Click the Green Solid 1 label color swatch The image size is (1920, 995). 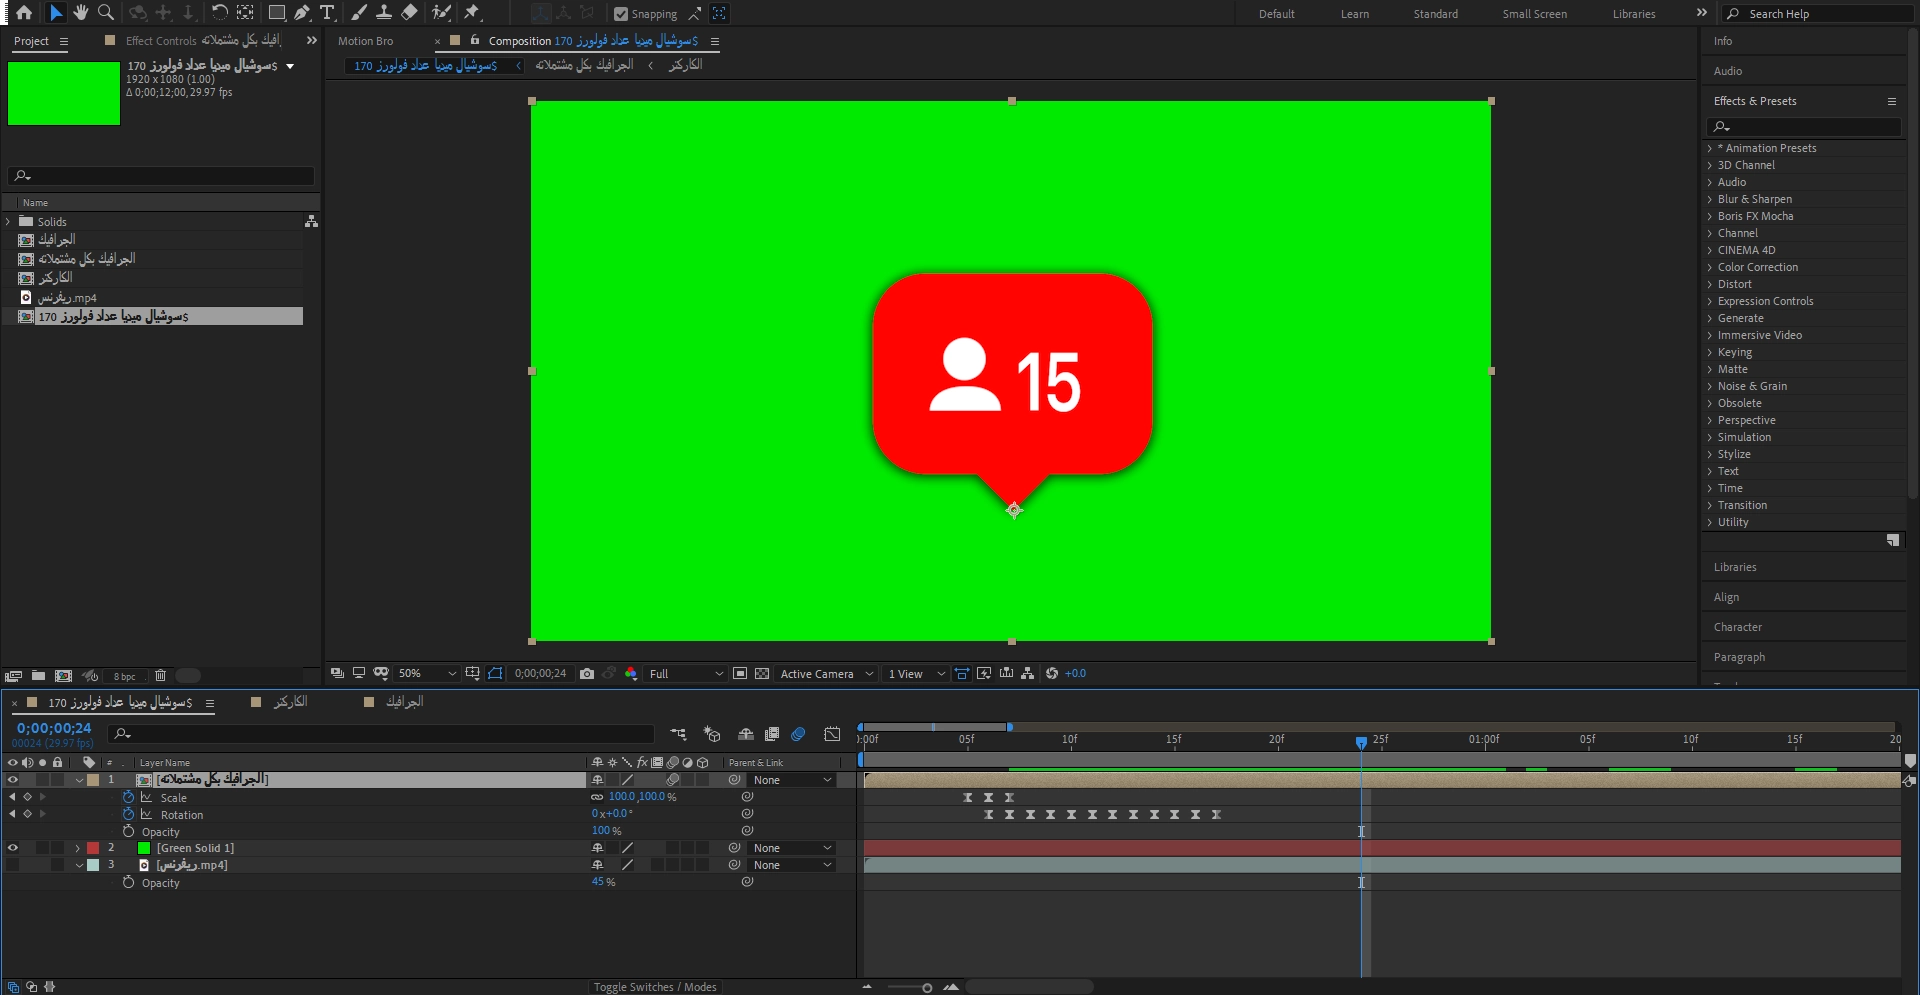pyautogui.click(x=93, y=848)
